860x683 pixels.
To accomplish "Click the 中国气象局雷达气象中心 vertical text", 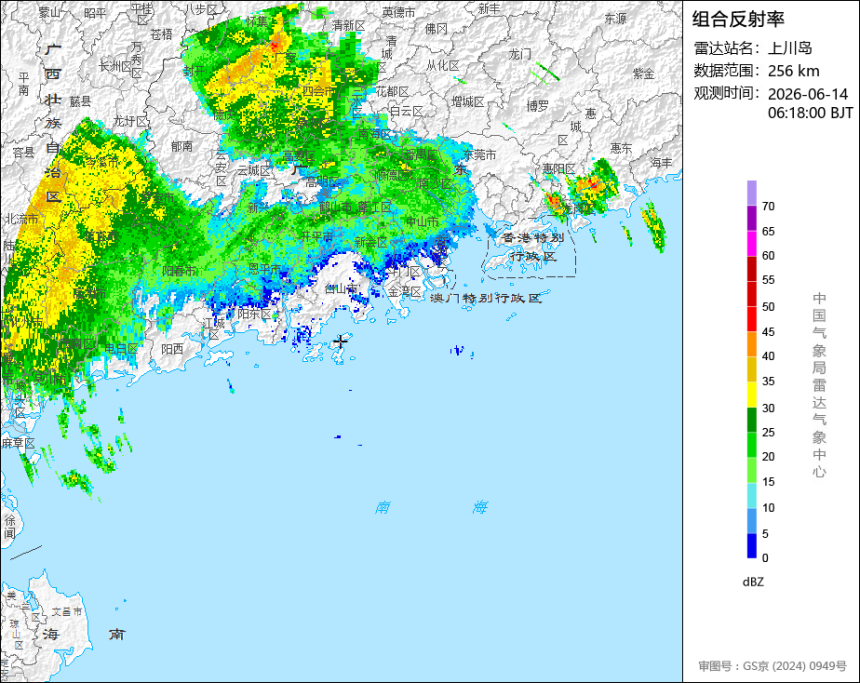I will click(819, 385).
